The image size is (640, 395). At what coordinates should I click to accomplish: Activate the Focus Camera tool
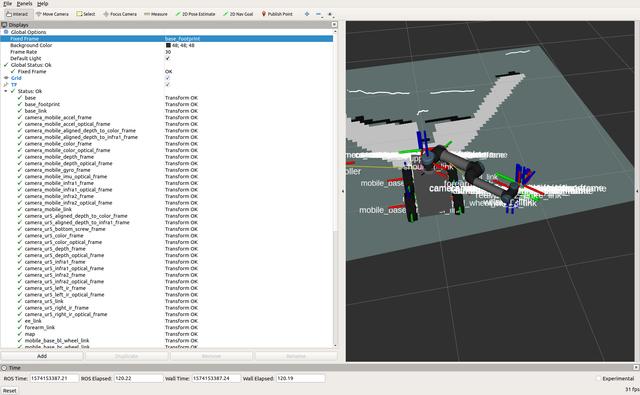[120, 14]
